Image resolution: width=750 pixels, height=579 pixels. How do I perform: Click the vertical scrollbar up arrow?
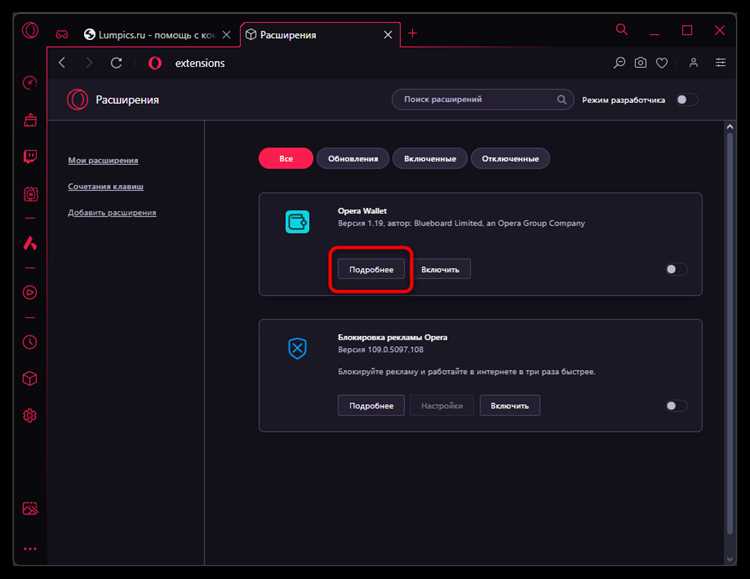pyautogui.click(x=729, y=127)
